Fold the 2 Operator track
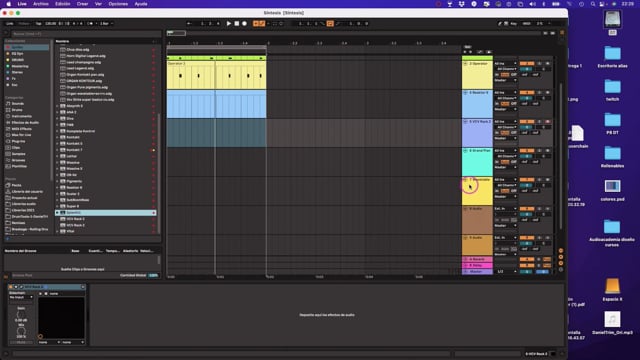Viewport: 640px width, 360px height. [x=465, y=64]
